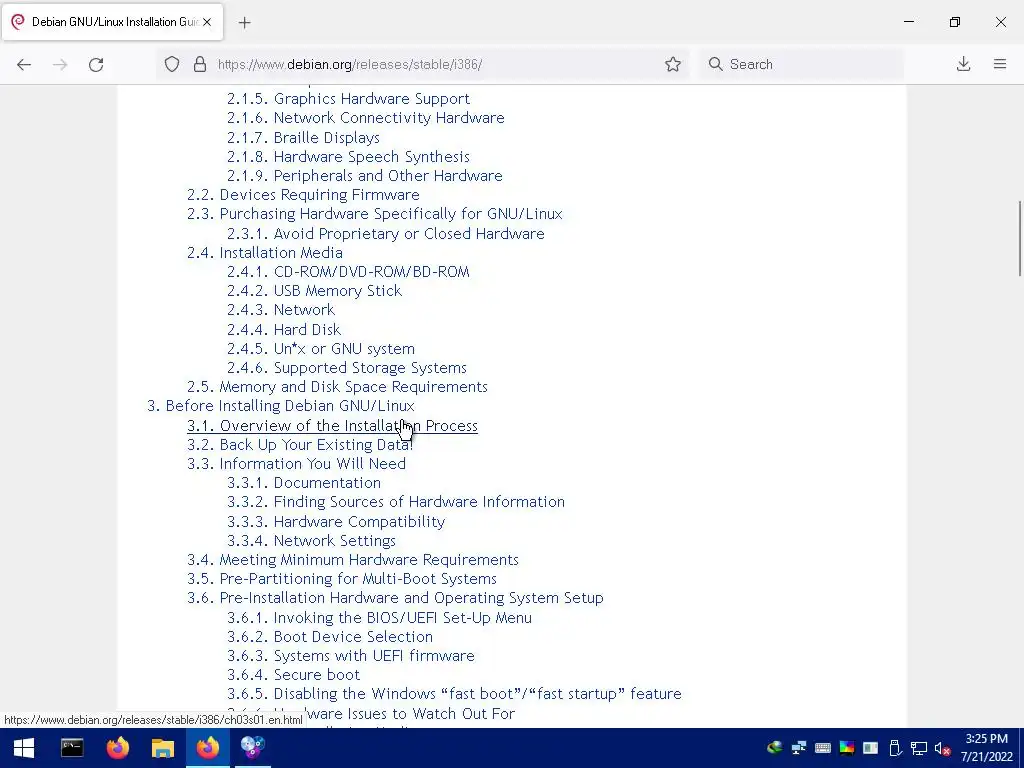
Task: Open 2.1.8 Hardware Speech Synthesis
Action: tap(348, 157)
